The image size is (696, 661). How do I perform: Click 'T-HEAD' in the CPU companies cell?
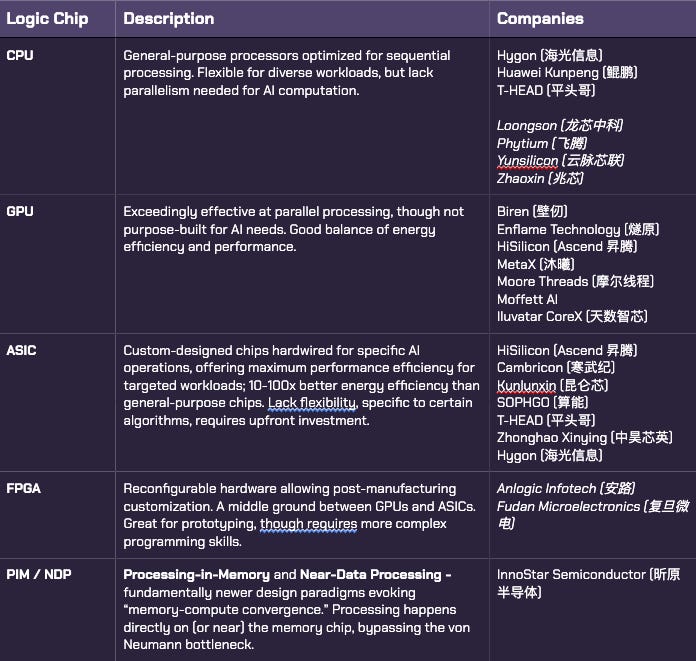tap(546, 91)
